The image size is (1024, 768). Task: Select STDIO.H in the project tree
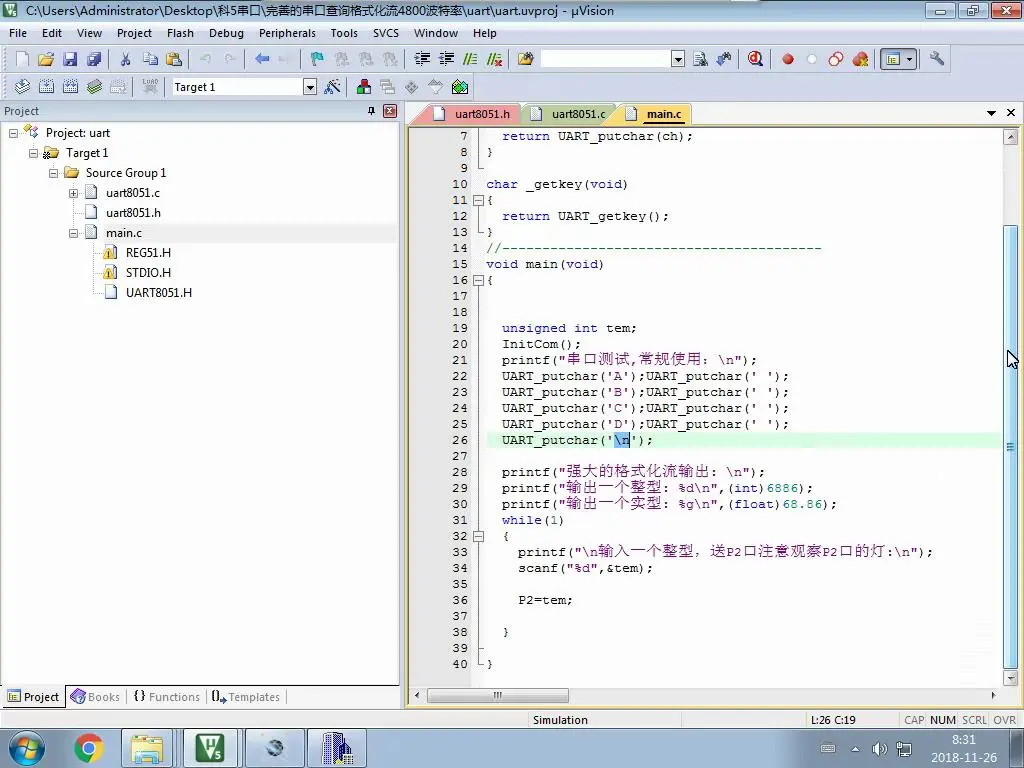[148, 272]
